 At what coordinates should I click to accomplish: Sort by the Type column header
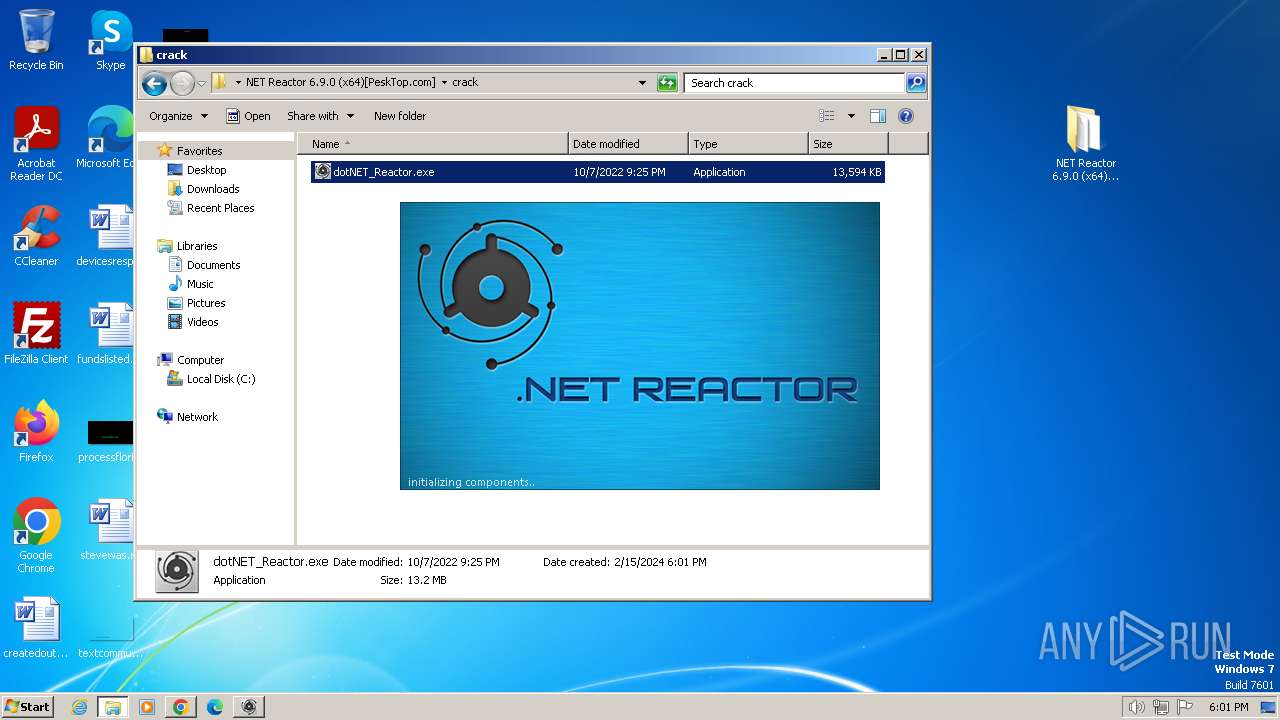tap(748, 144)
